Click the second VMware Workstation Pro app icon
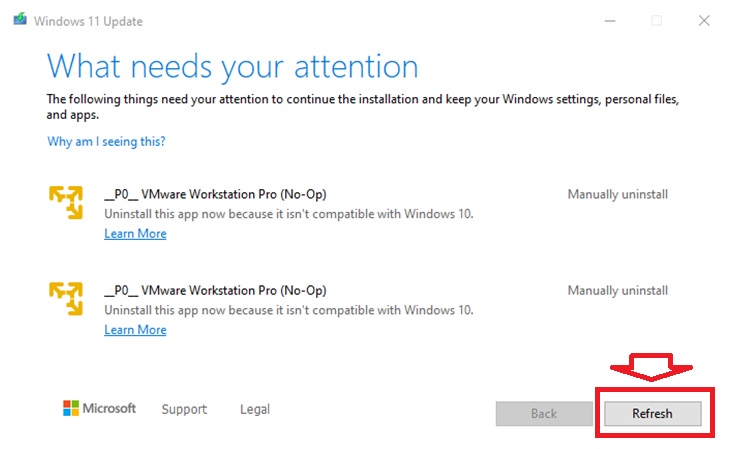Image resolution: width=730 pixels, height=449 pixels. [x=66, y=299]
